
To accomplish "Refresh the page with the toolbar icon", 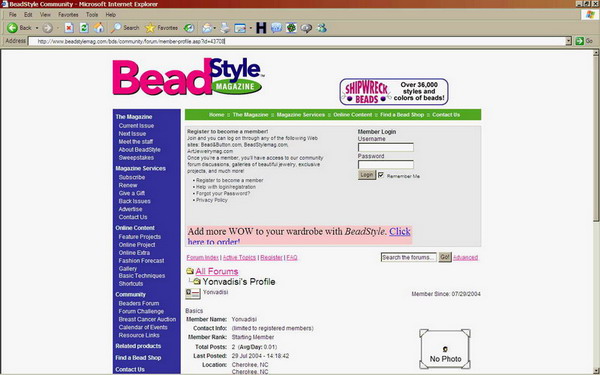I will [84, 28].
